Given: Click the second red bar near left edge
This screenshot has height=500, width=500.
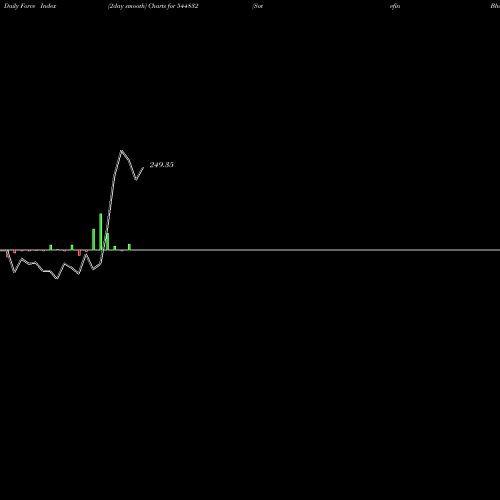Looking at the screenshot, I should pos(15,252).
